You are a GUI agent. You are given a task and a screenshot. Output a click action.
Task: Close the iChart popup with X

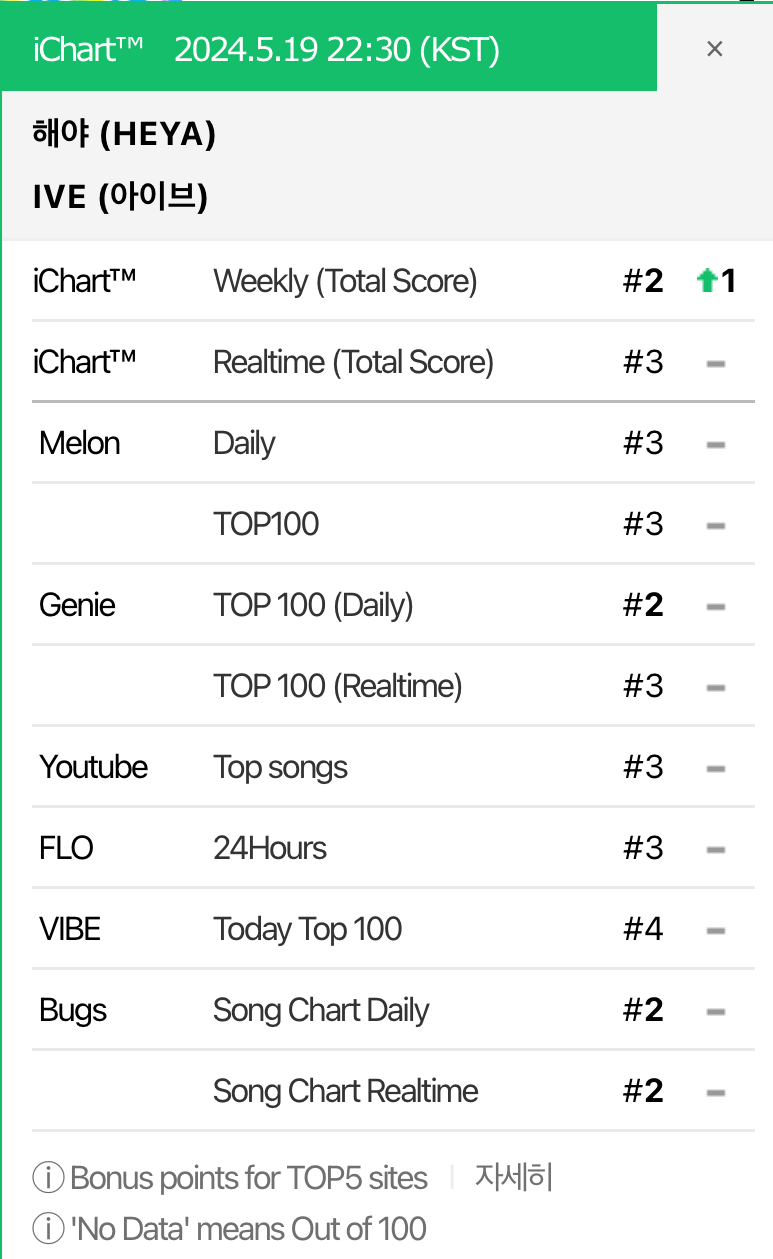tap(714, 48)
